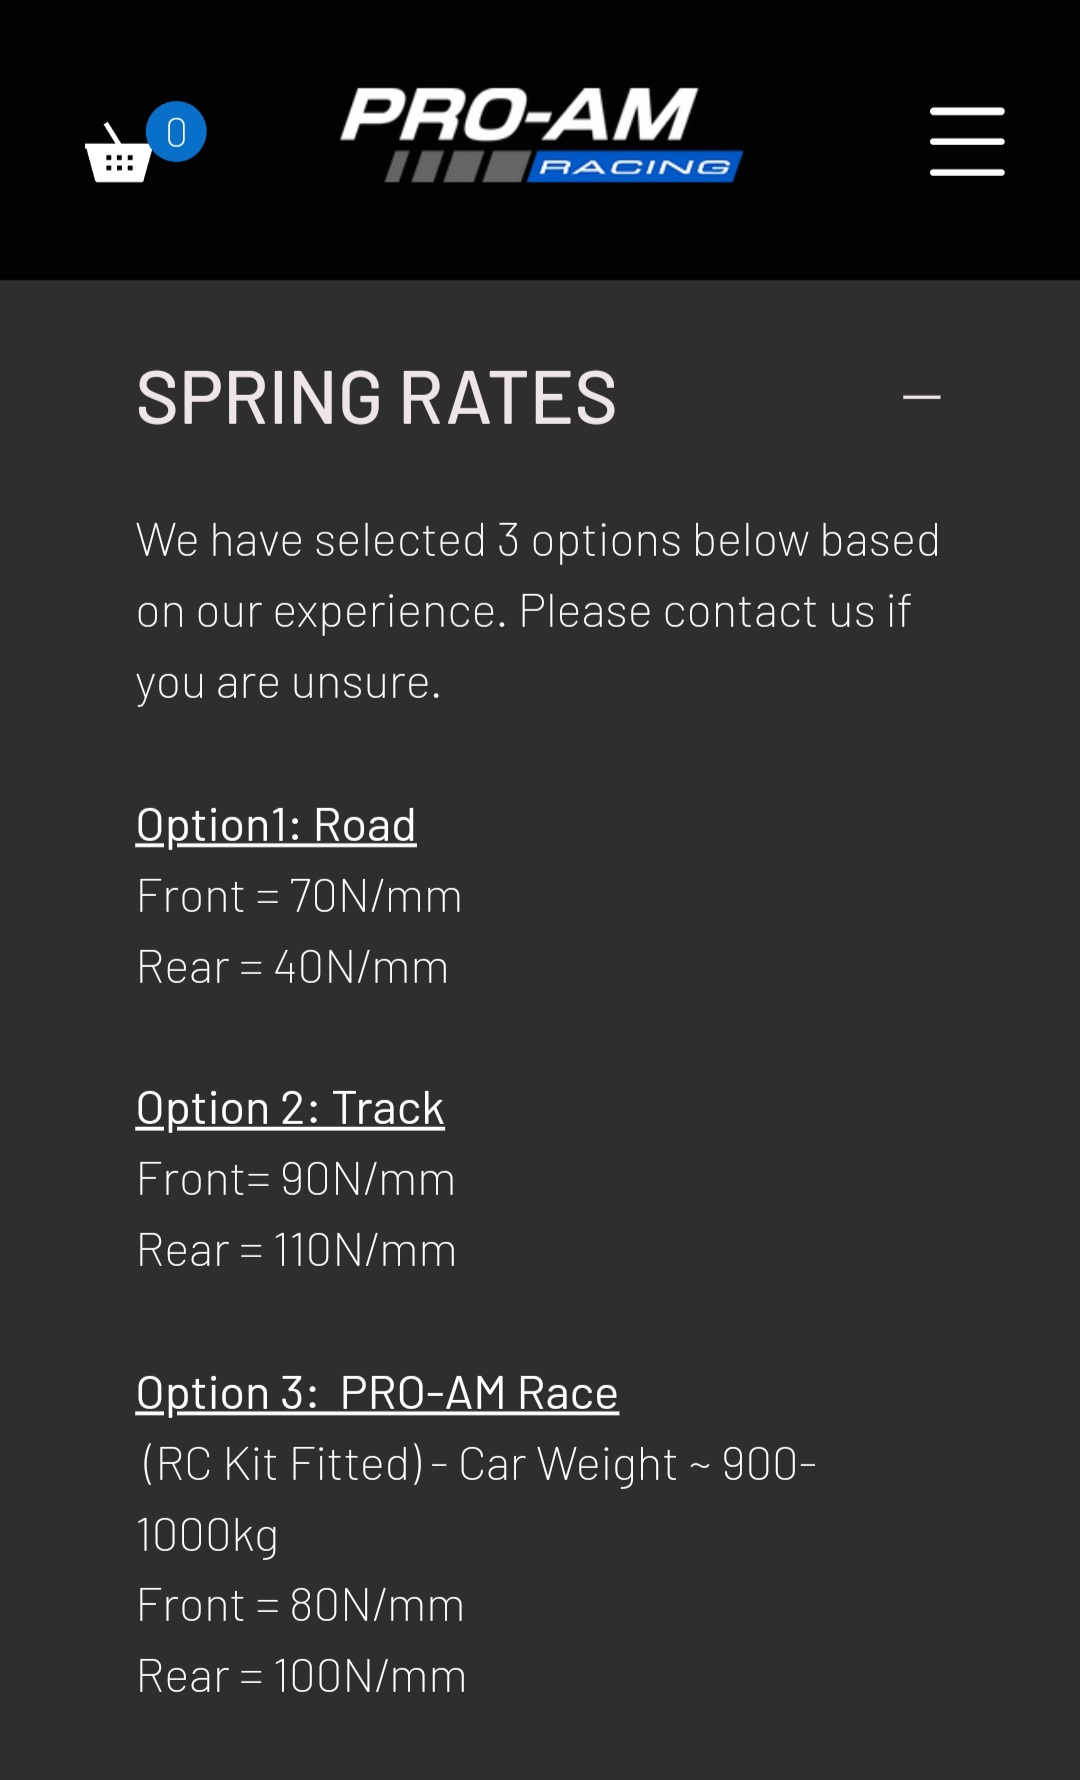Click the blue RACING logo badge
Viewport: 1080px width, 1780px height.
(635, 167)
